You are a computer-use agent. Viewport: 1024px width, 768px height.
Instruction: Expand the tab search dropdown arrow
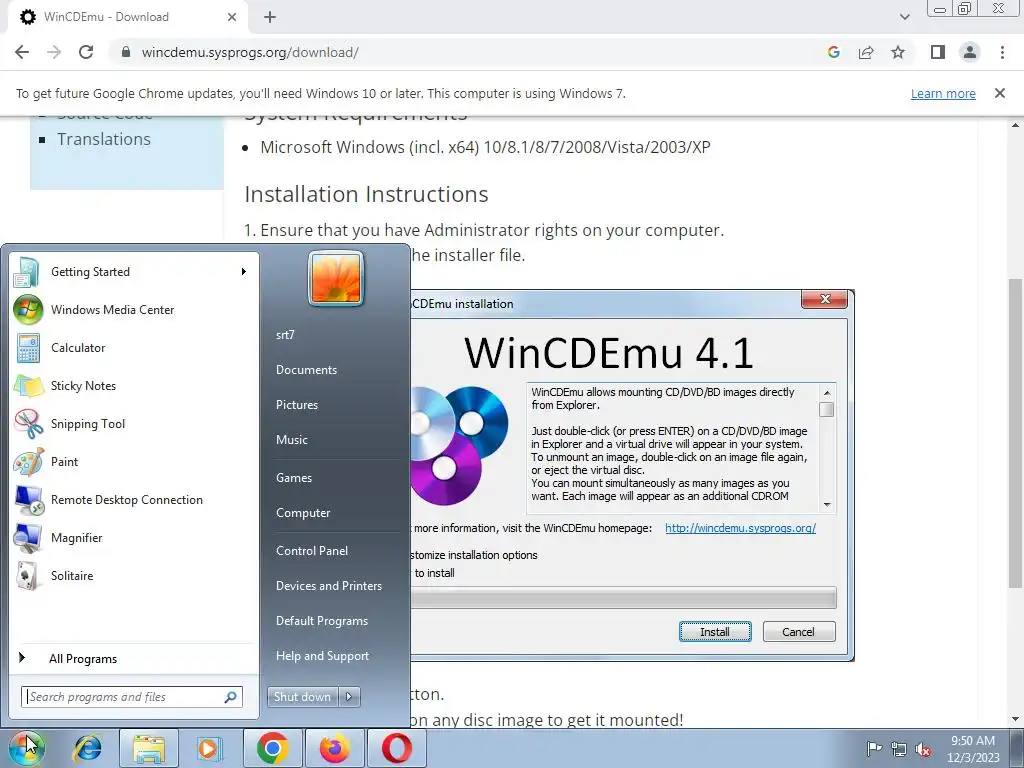click(x=904, y=17)
